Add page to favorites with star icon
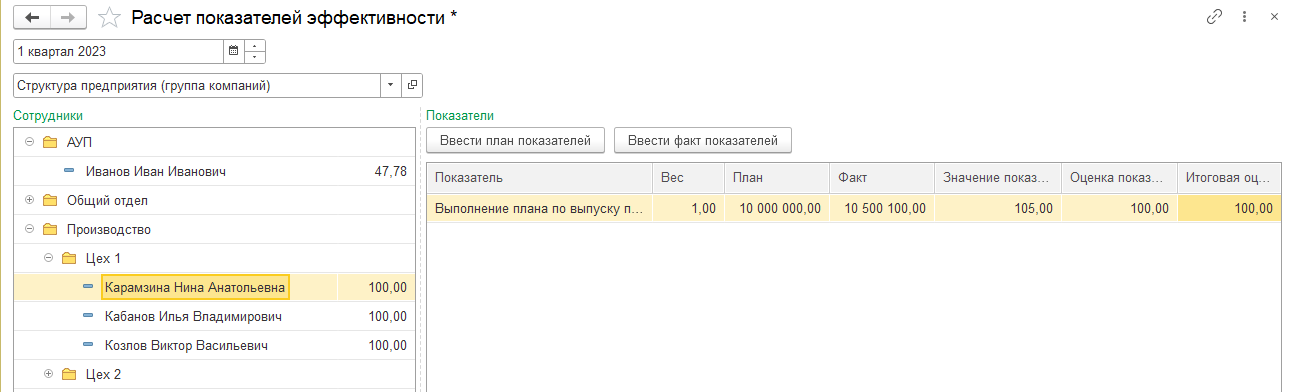Screen dimensions: 1293x392 point(110,17)
